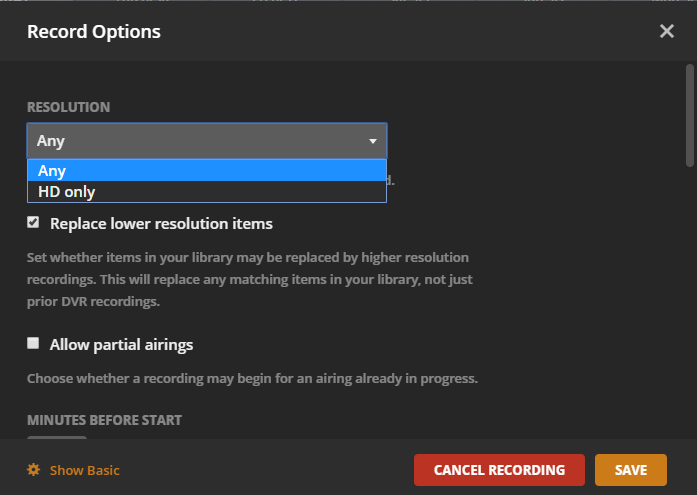Image resolution: width=697 pixels, height=495 pixels.
Task: Click the description about higher resolution recordings
Action: click(247, 279)
